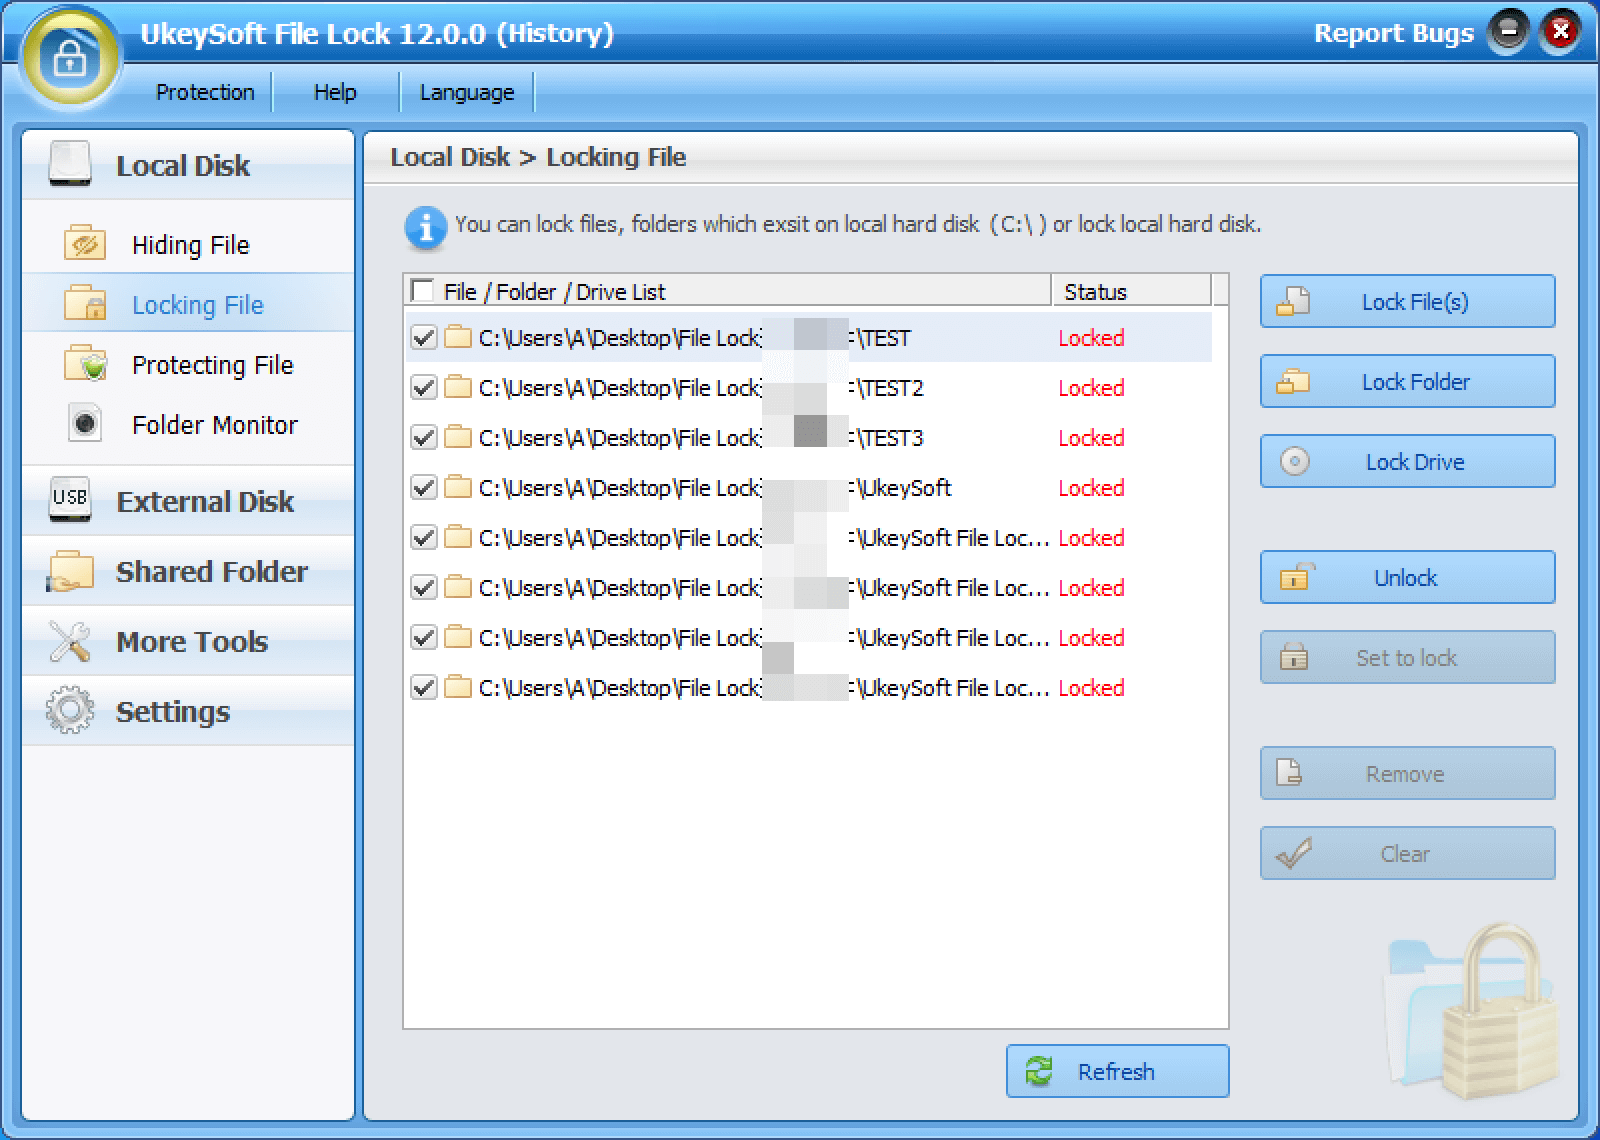The width and height of the screenshot is (1600, 1140).
Task: Click the Remove document icon
Action: (1290, 773)
